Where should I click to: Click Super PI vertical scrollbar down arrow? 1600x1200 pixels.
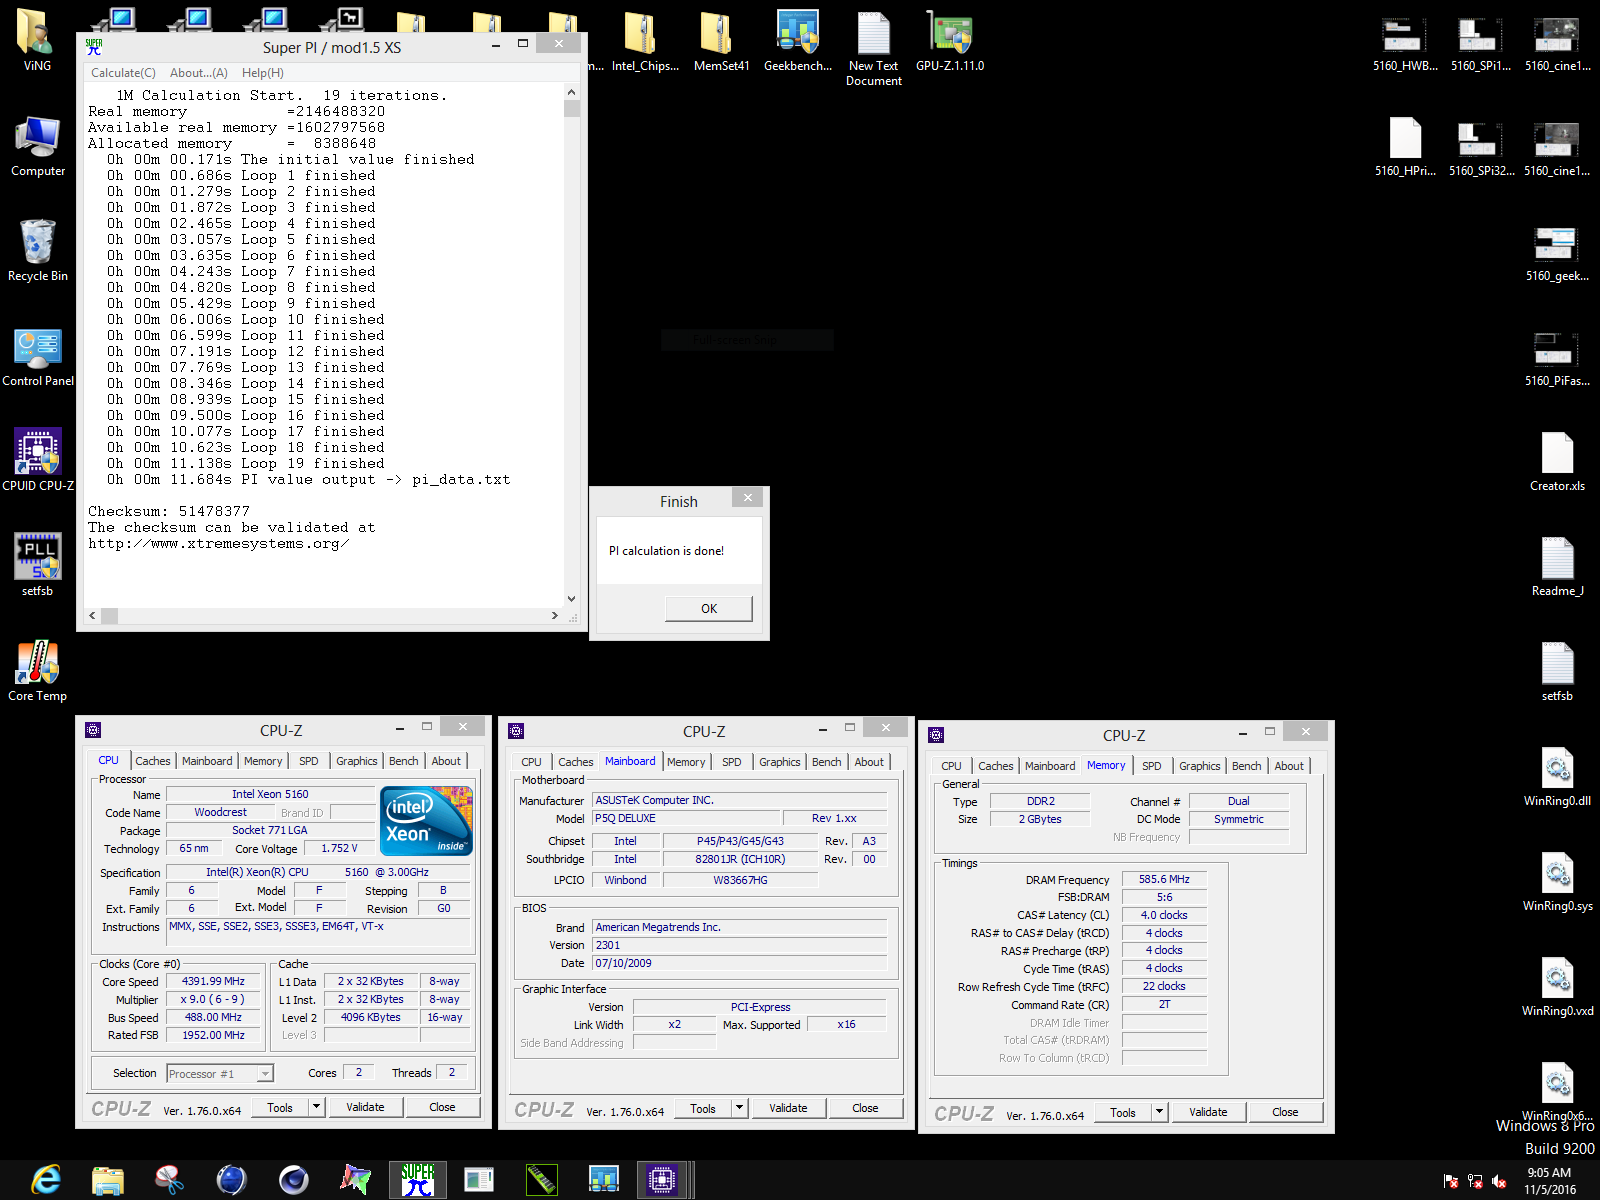point(572,599)
